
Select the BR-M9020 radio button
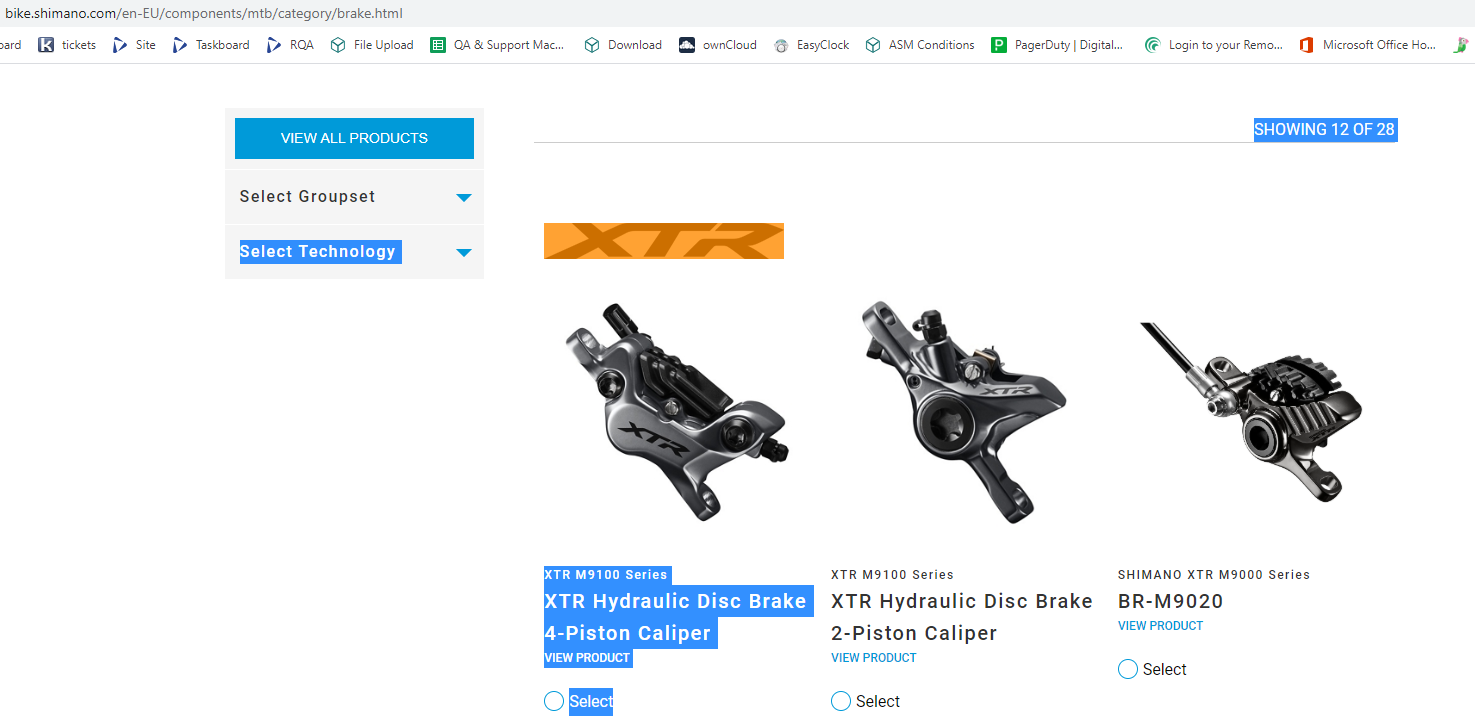(1128, 670)
